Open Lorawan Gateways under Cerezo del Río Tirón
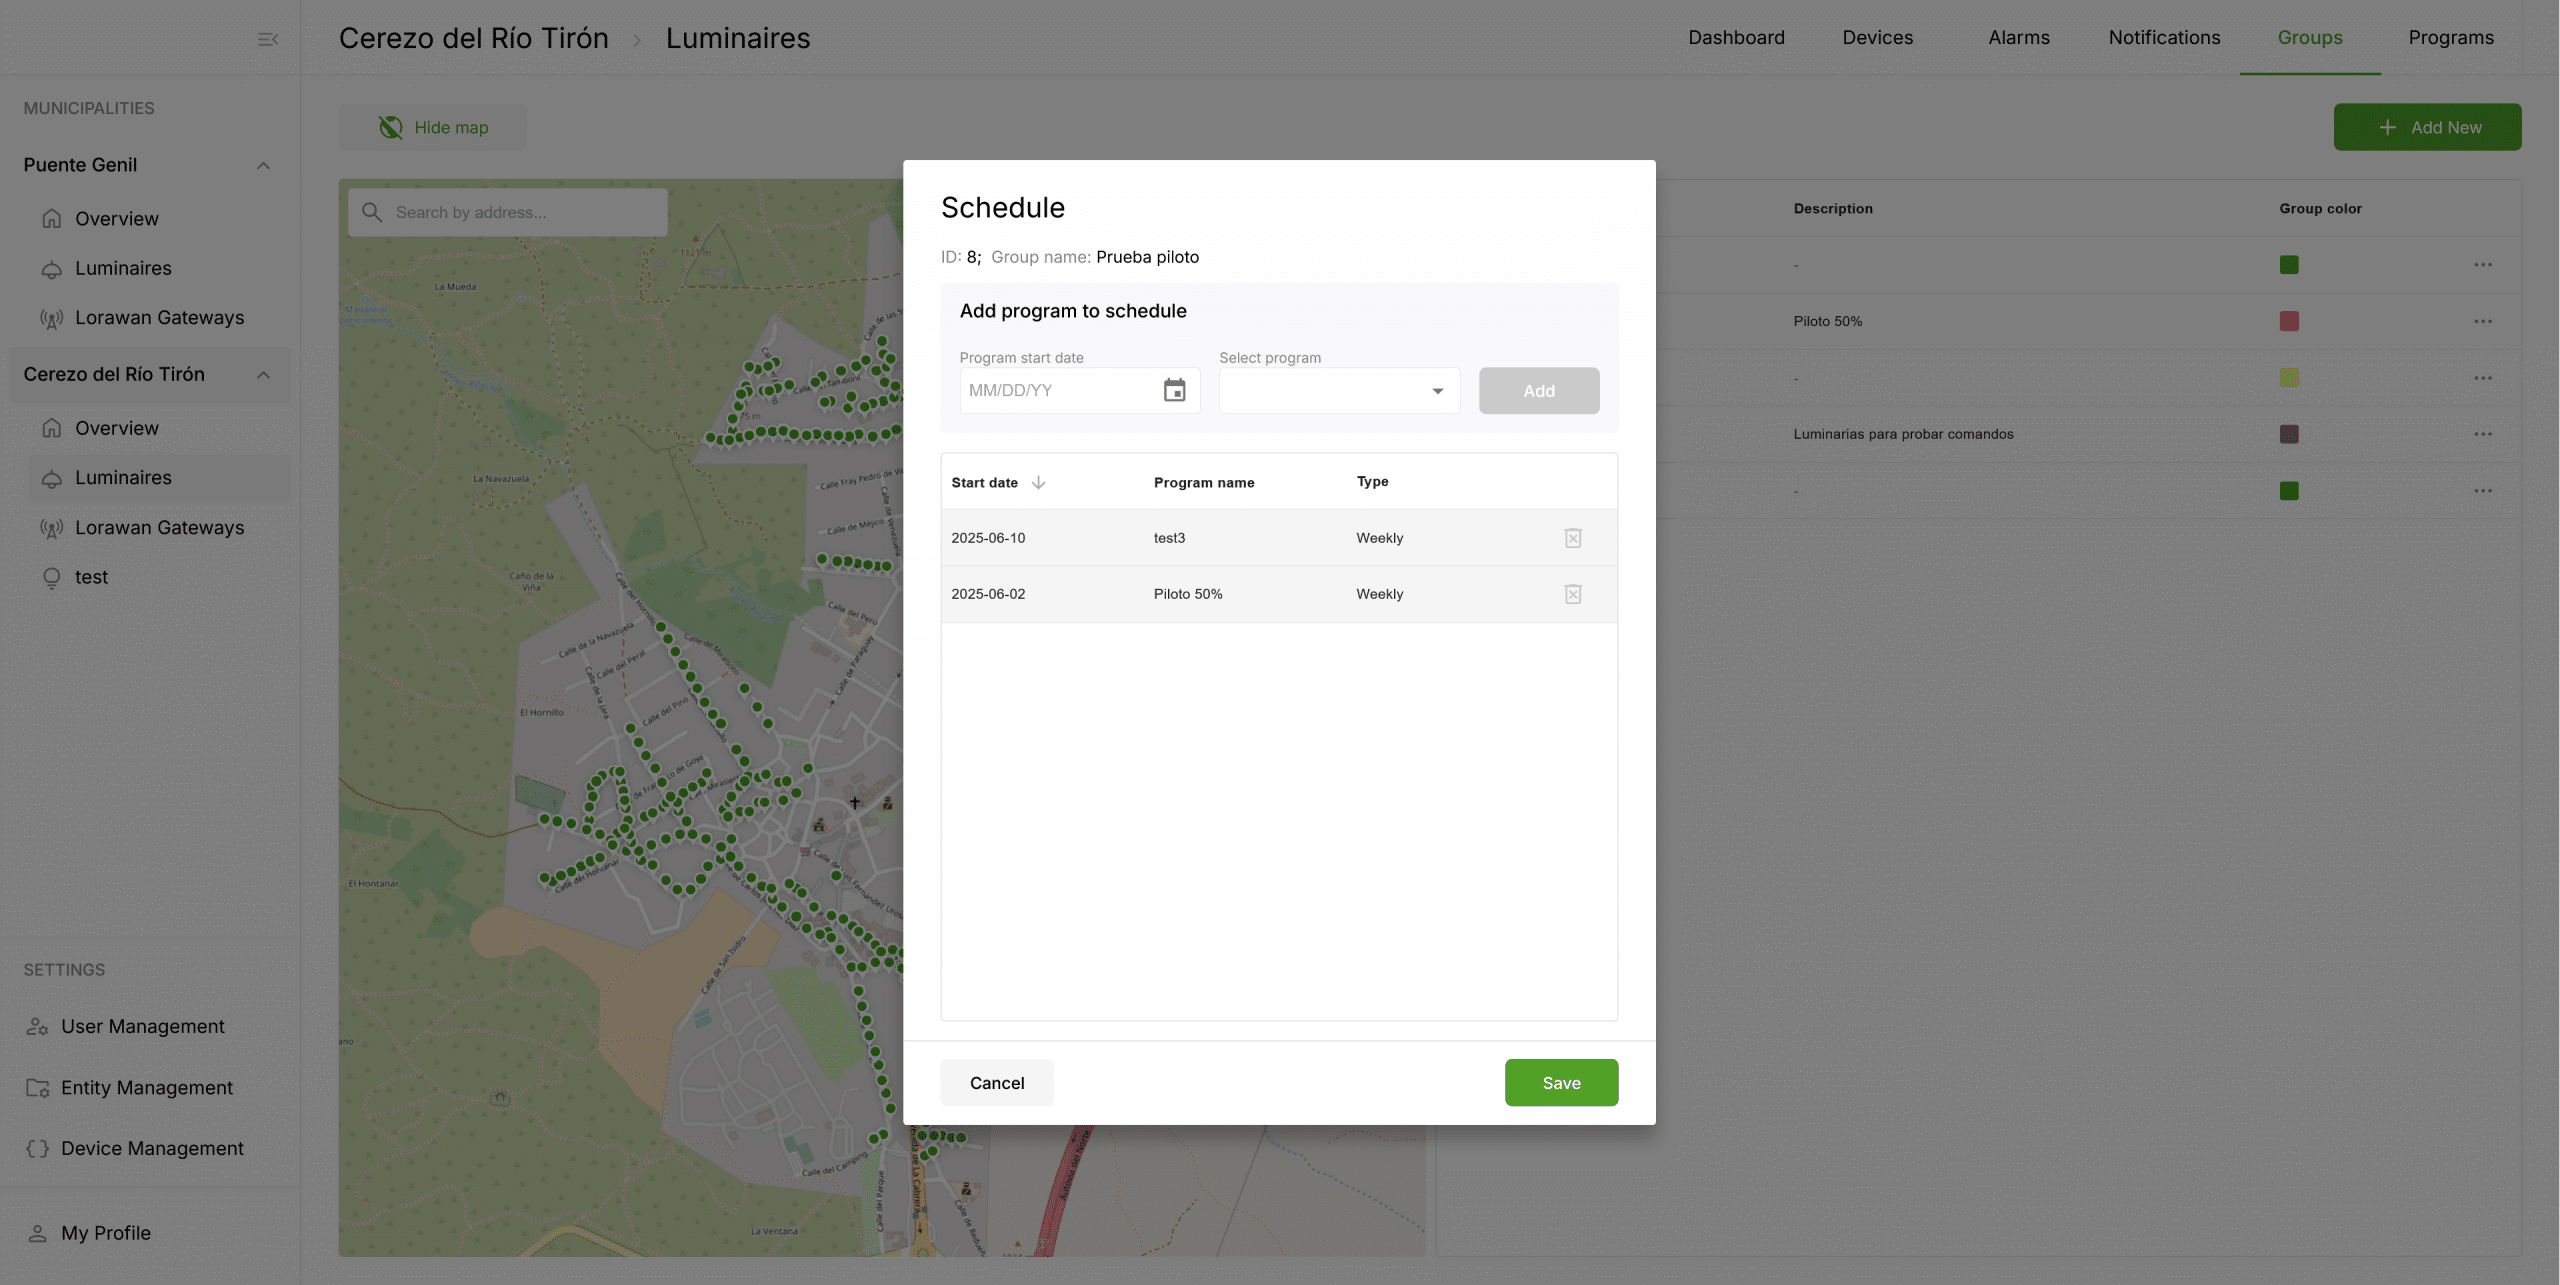The width and height of the screenshot is (2560, 1285). click(159, 527)
